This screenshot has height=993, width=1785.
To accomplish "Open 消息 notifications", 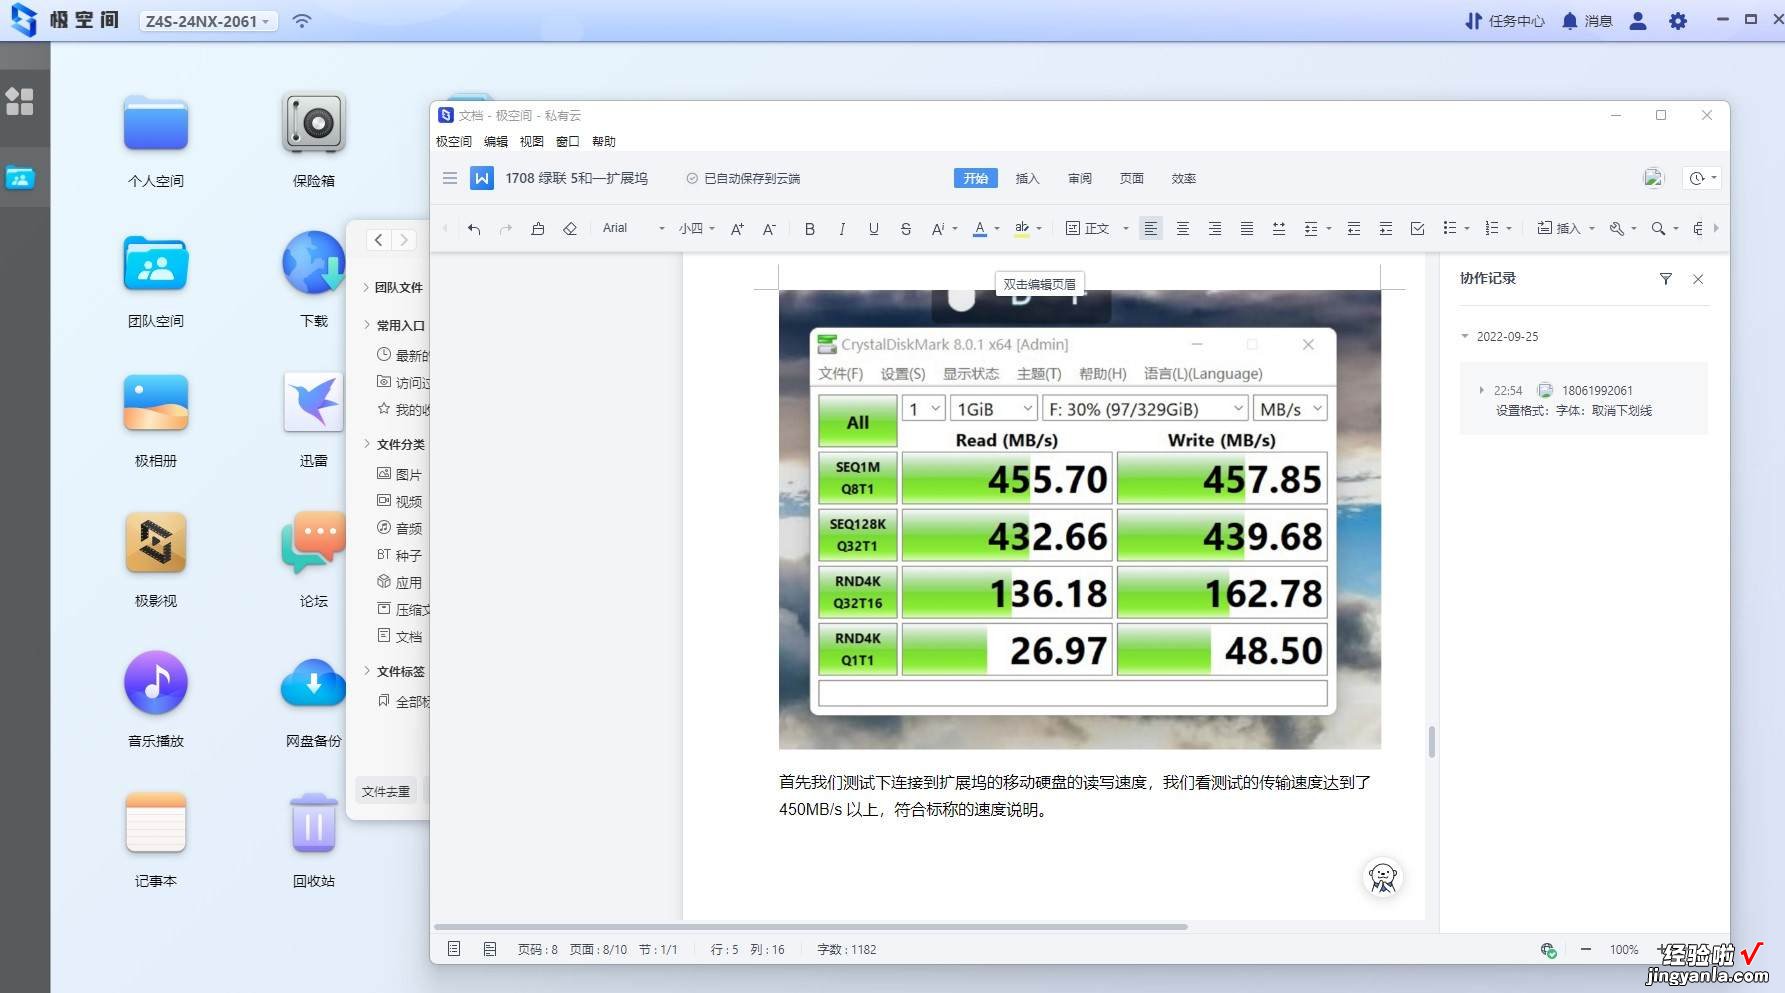I will 1587,21.
